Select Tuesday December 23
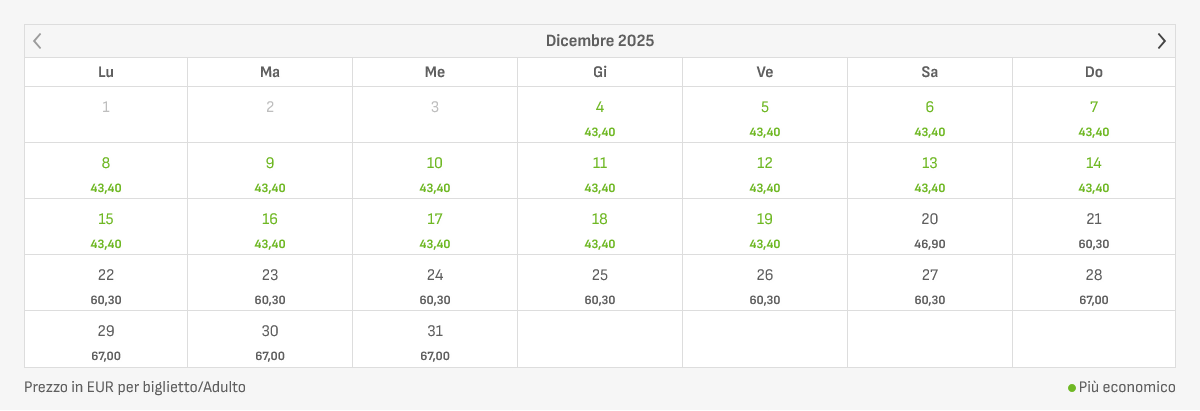1200x411 pixels. [270, 283]
